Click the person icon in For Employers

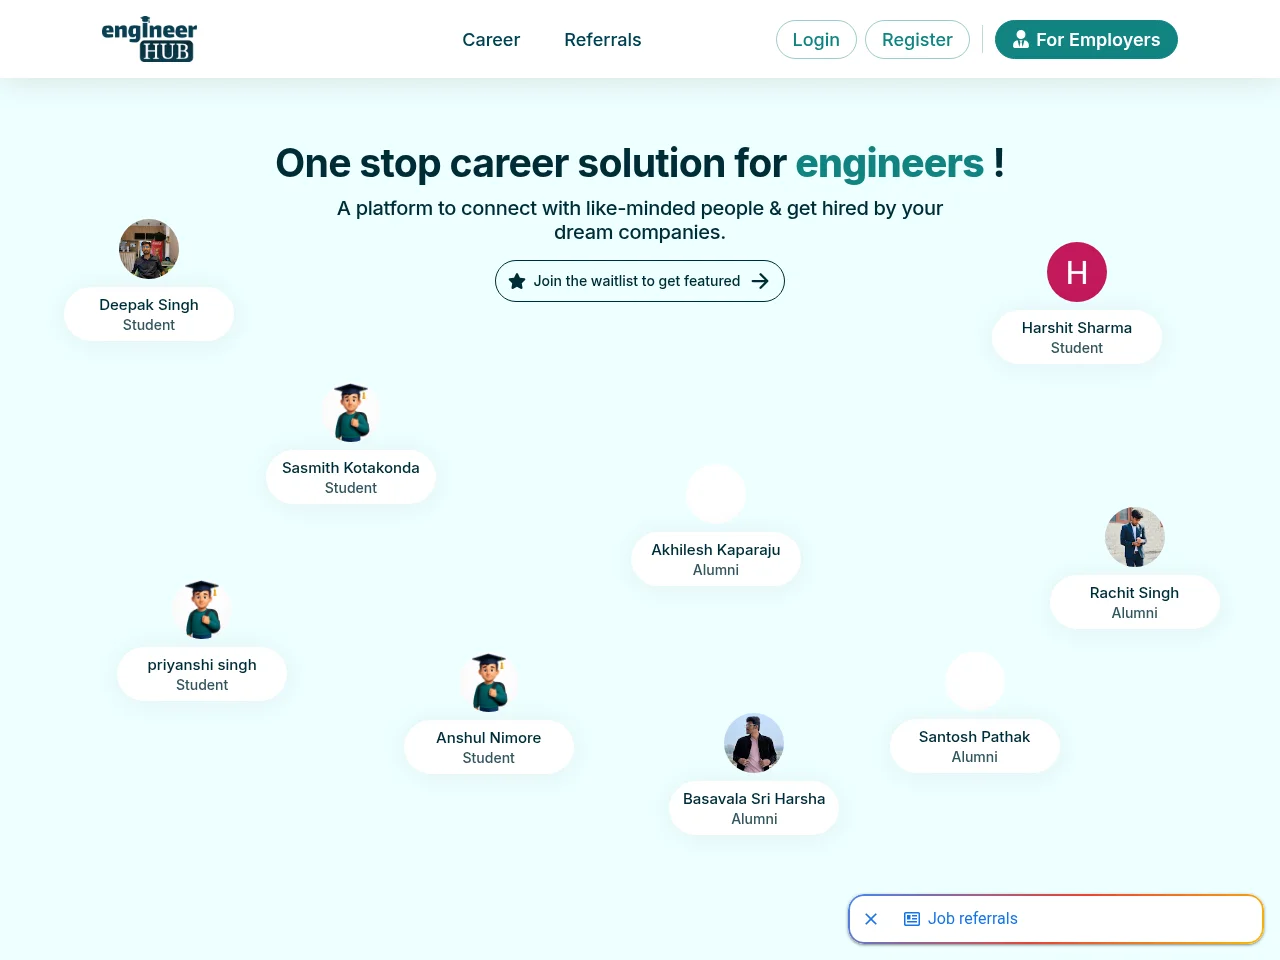coord(1020,40)
